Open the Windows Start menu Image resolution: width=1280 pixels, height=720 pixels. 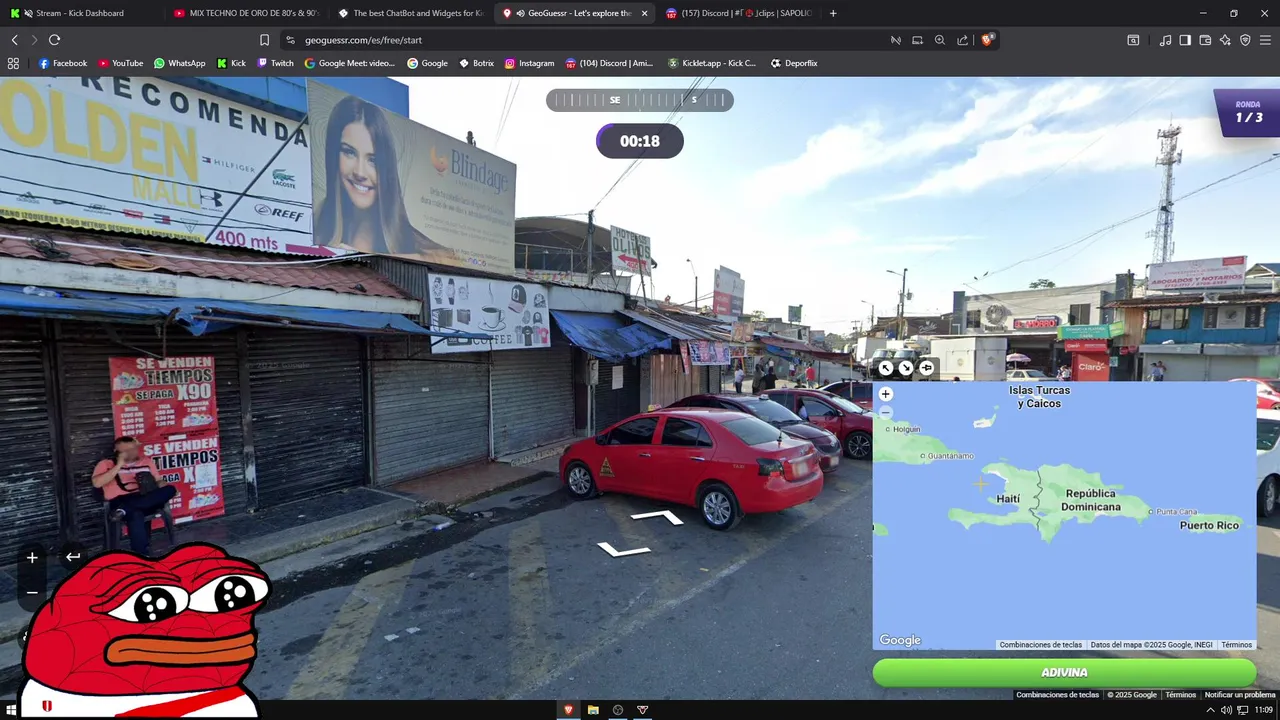(11, 710)
